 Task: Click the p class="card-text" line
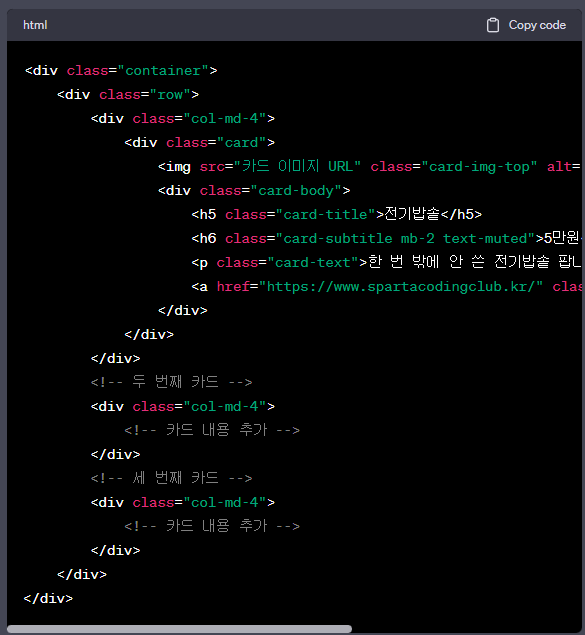tap(387, 262)
